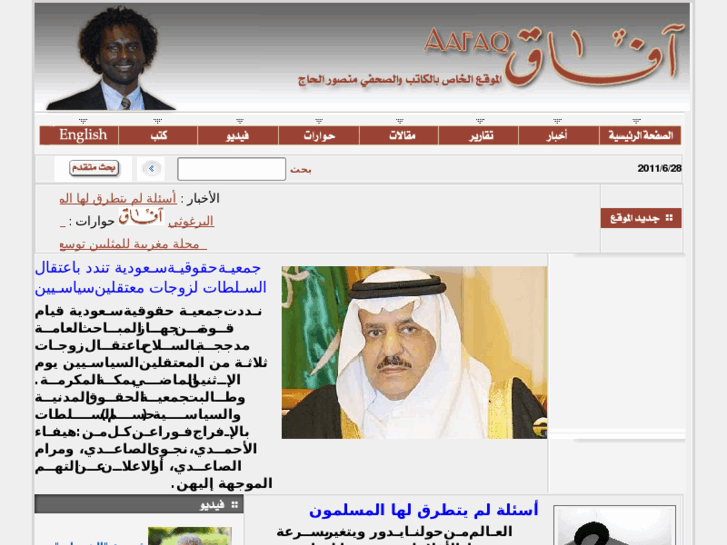The width and height of the screenshot is (727, 545).
Task: Click grid icon in فيديو header
Action: click(235, 505)
